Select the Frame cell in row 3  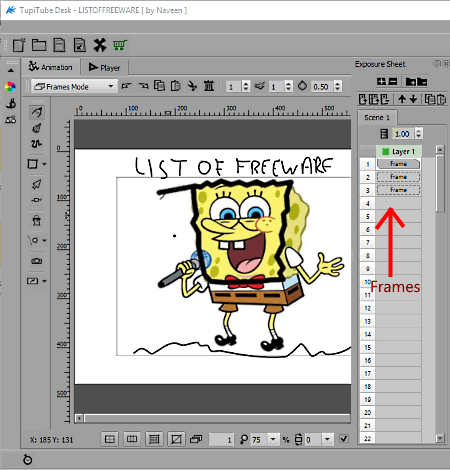399,190
